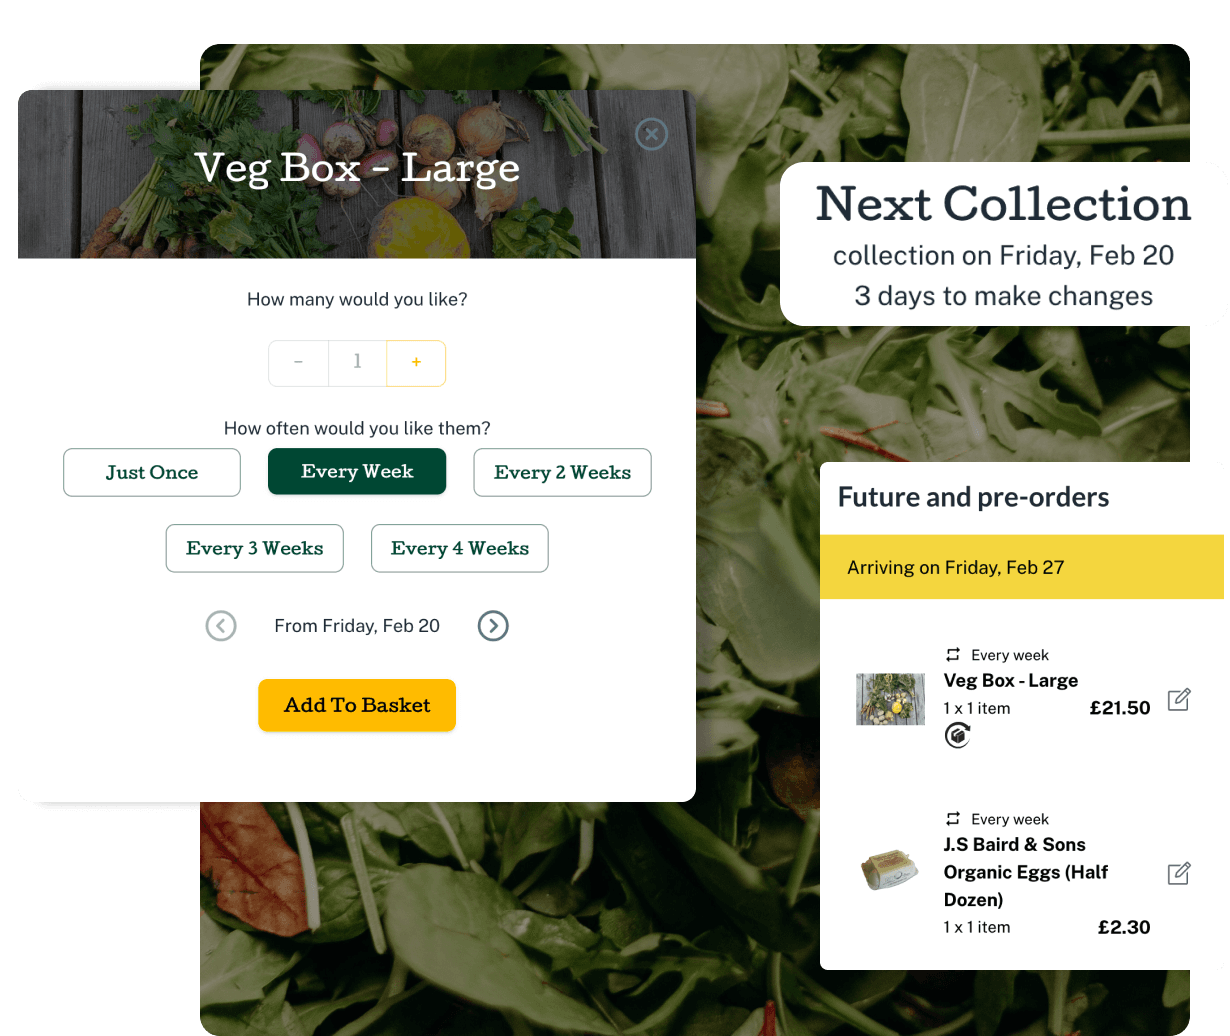This screenshot has height=1036, width=1230.
Task: Edit the Organic Eggs order
Action: click(x=1179, y=873)
